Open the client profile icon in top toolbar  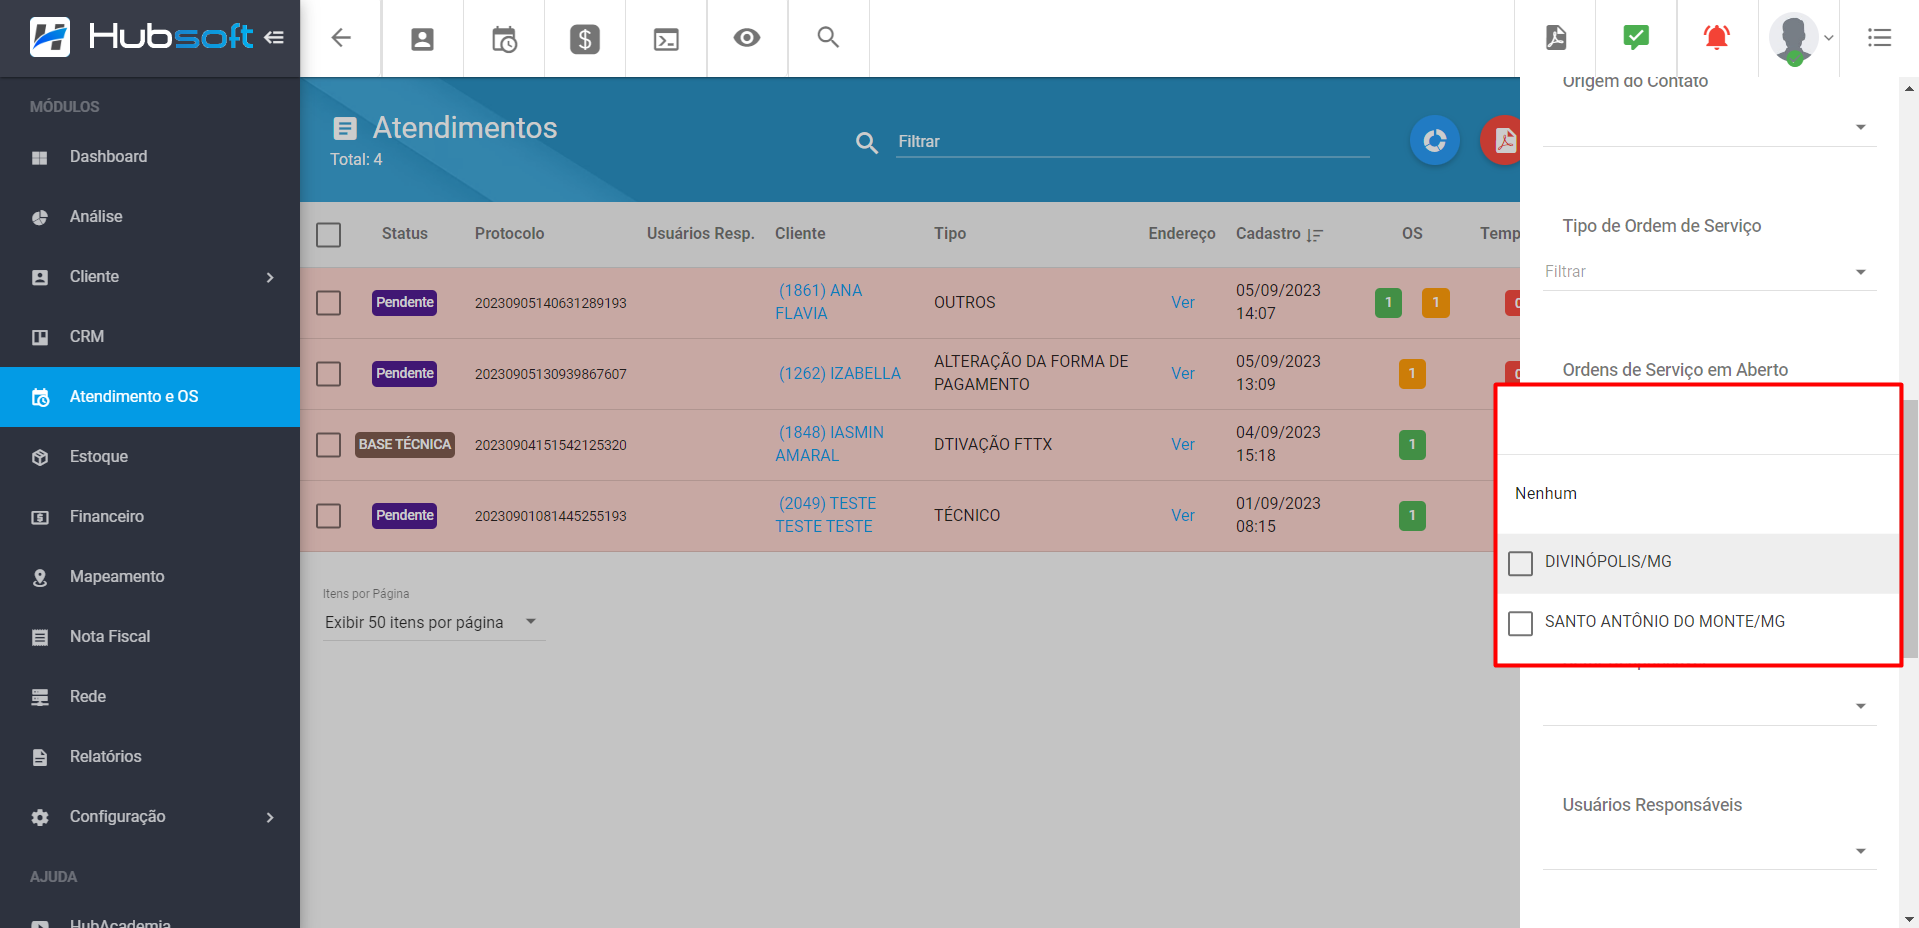[x=423, y=39]
